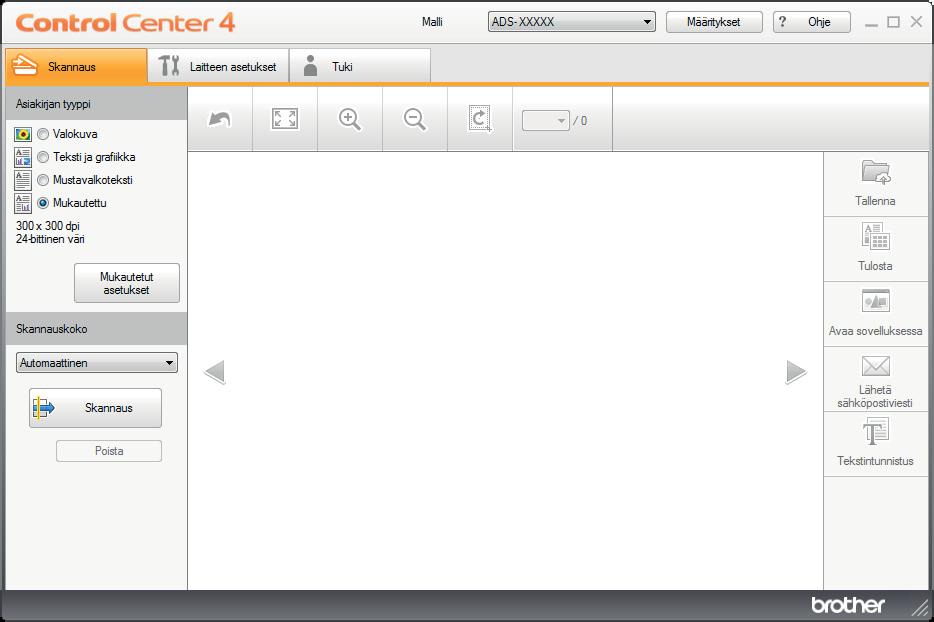Open the Tuki tab

tap(360, 66)
